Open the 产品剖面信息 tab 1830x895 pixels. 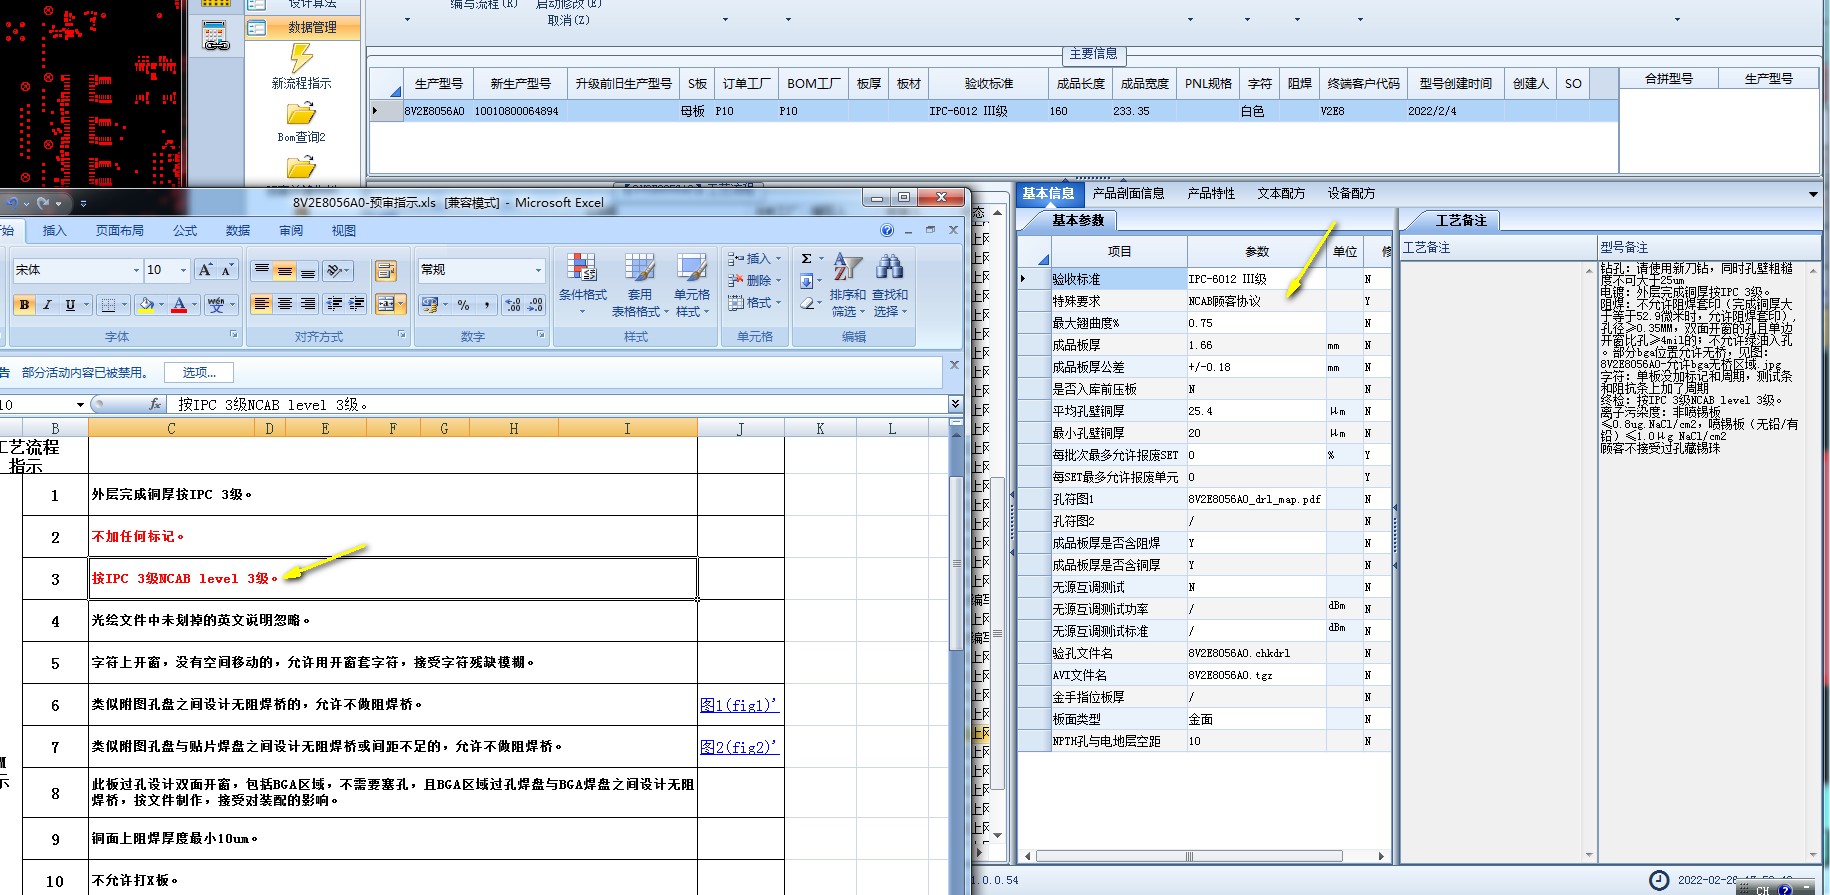click(1128, 193)
